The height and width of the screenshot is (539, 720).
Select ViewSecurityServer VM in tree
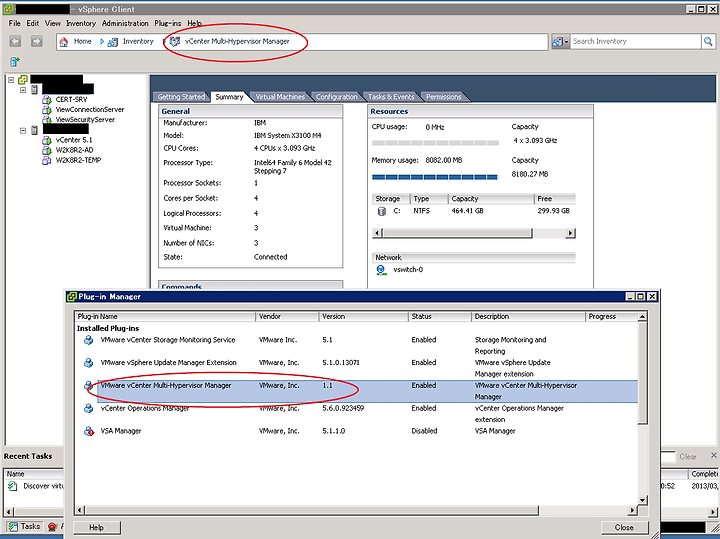point(85,119)
